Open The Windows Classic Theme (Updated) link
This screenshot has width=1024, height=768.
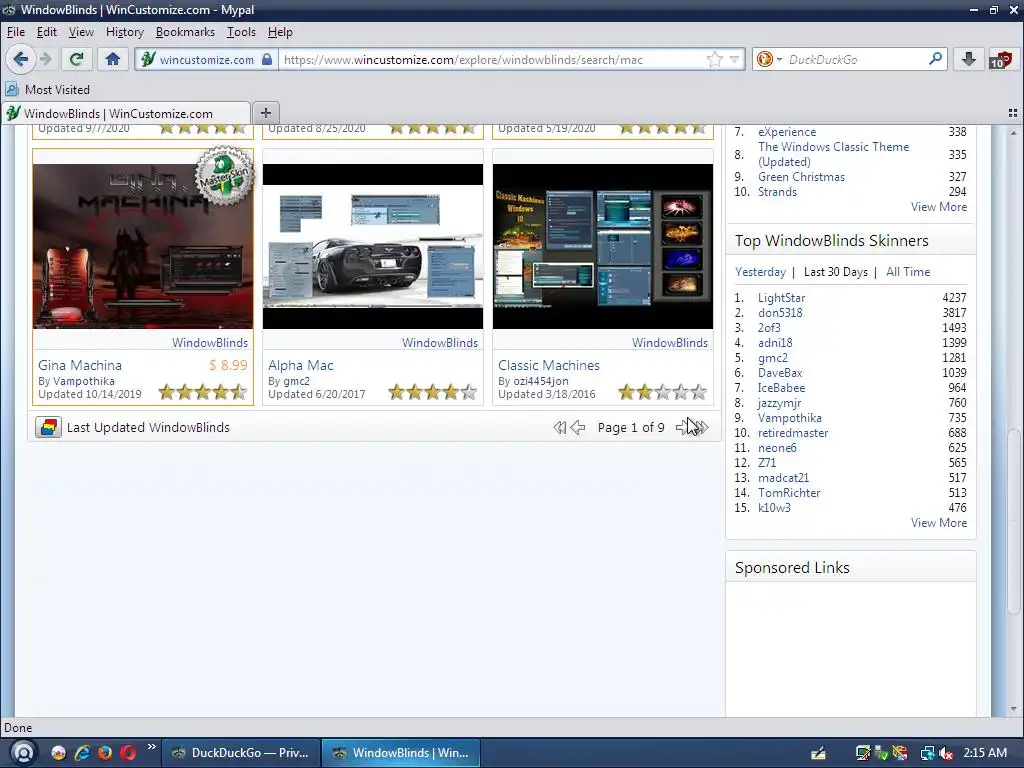833,154
